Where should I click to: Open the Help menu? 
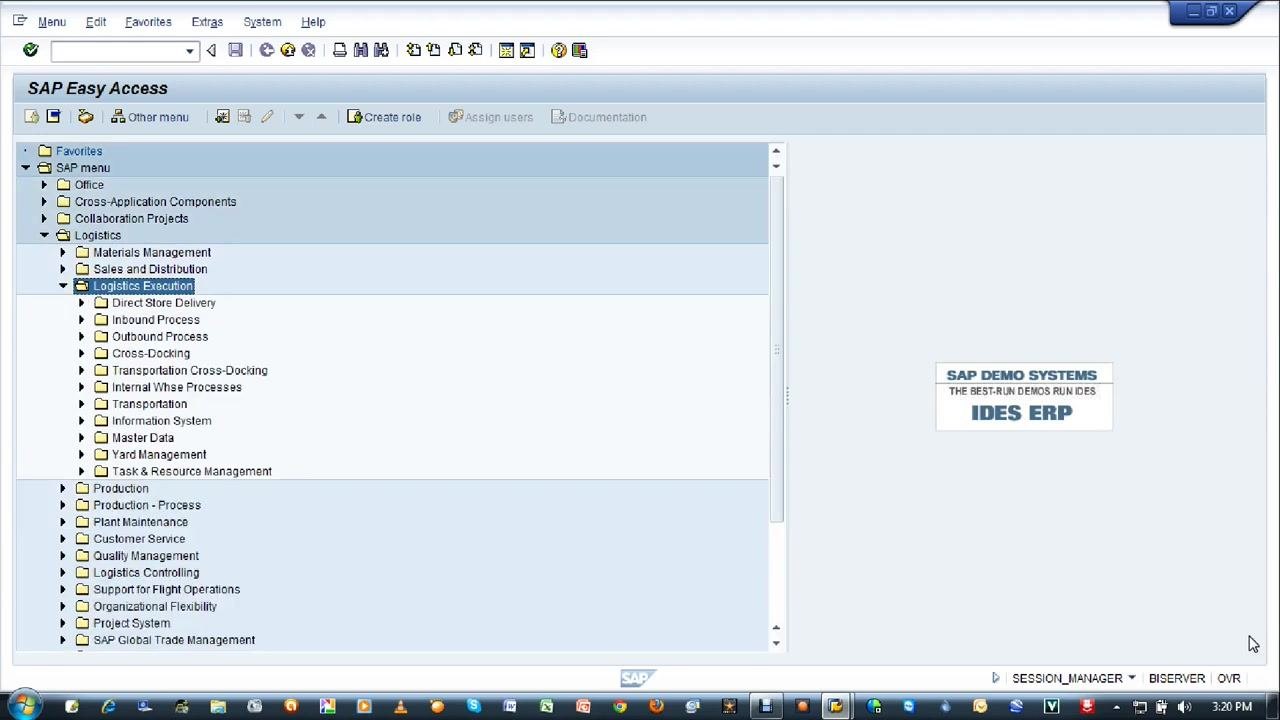click(x=313, y=22)
